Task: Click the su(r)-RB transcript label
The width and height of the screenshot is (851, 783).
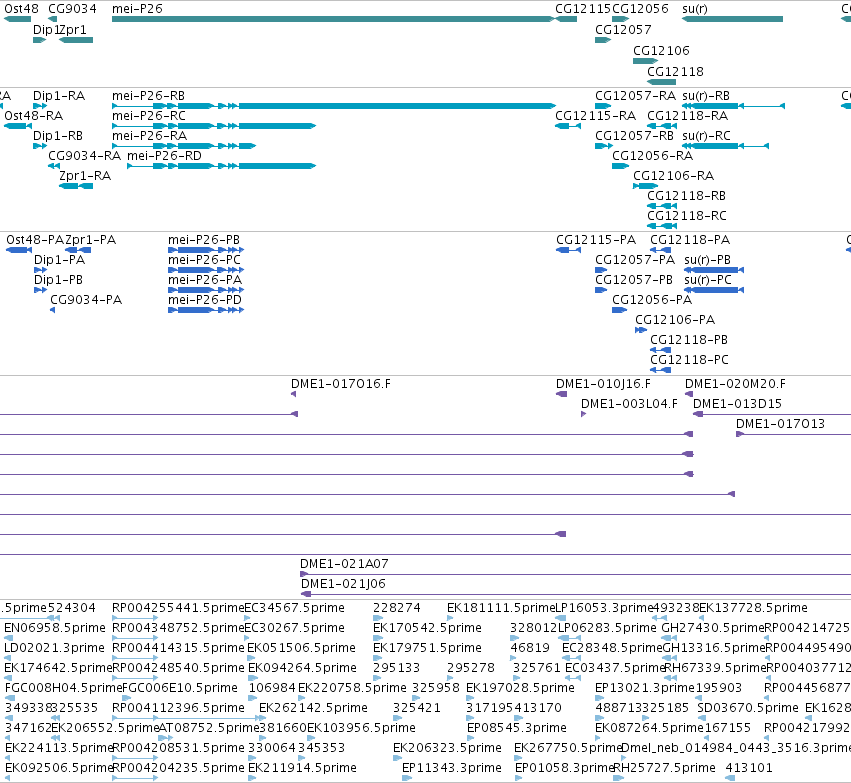Action: point(706,96)
